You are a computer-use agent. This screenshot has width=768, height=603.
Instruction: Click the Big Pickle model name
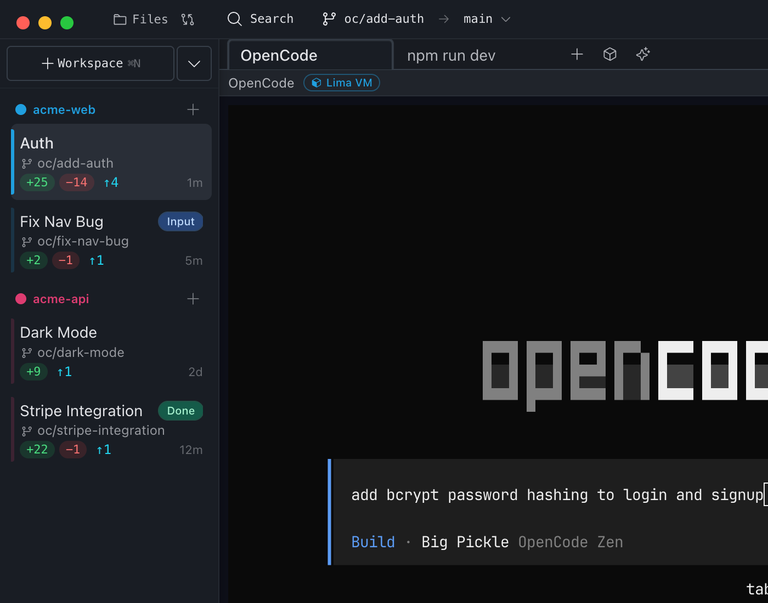click(465, 542)
